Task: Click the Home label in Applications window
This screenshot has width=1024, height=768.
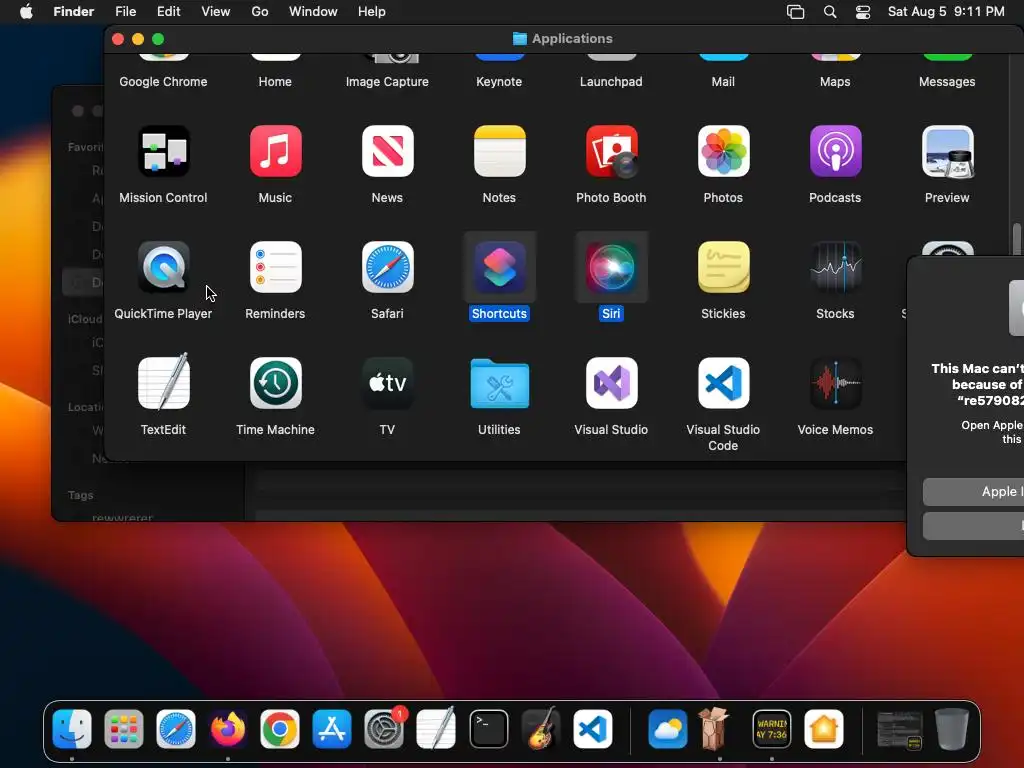Action: [275, 82]
